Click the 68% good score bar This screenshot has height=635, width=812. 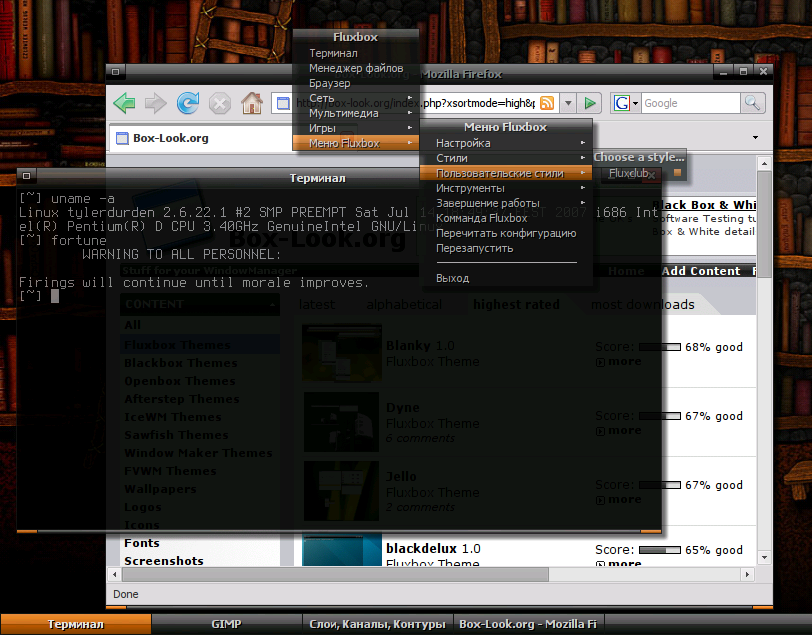coord(660,347)
